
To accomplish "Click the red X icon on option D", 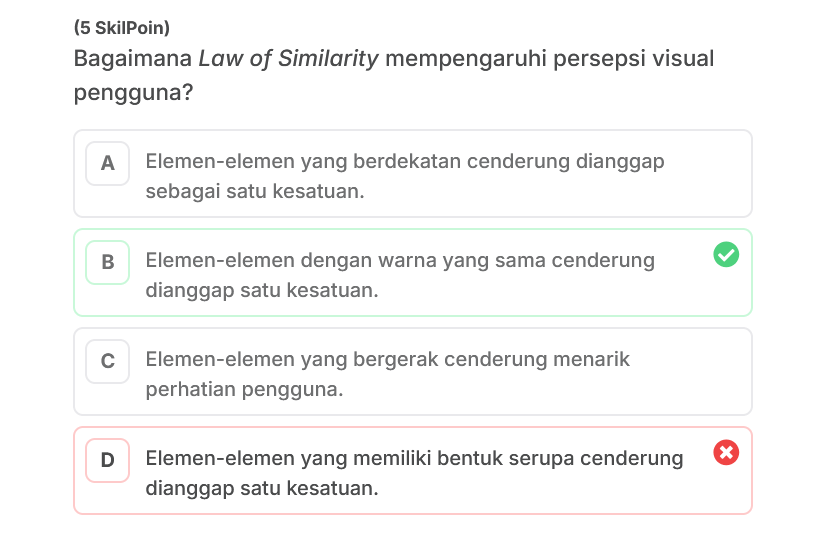I will click(726, 452).
